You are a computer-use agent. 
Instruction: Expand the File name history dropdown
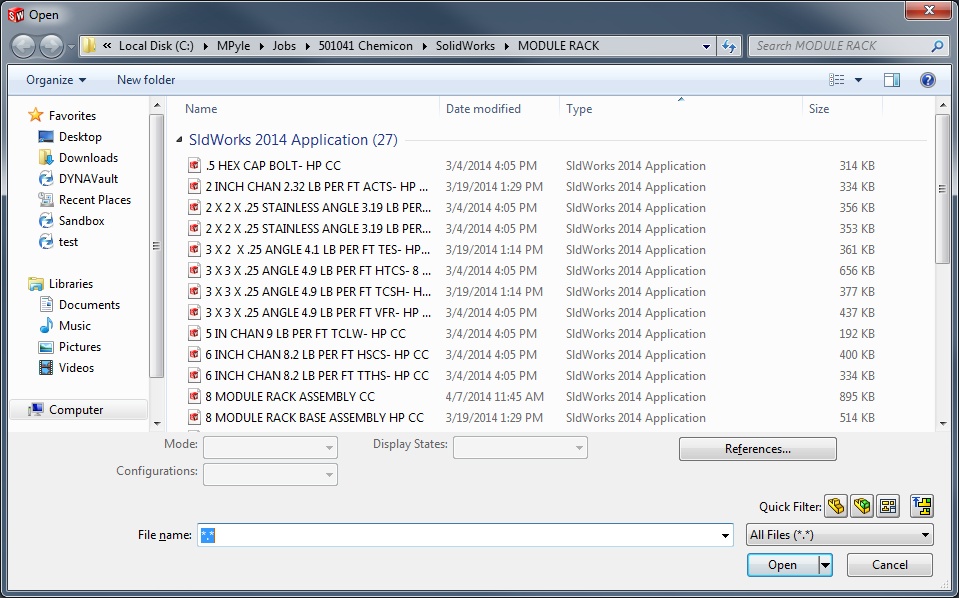725,536
